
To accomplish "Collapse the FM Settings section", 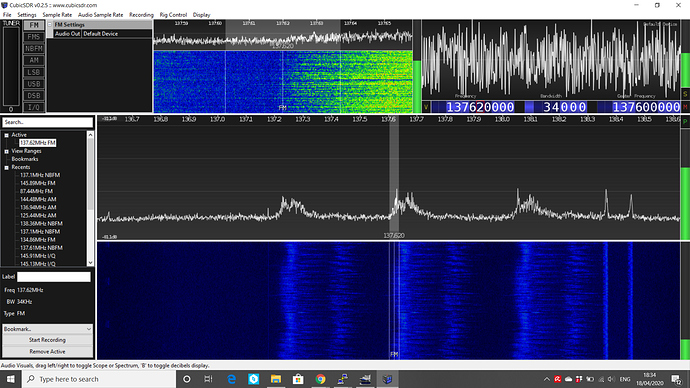I will (x=50, y=25).
